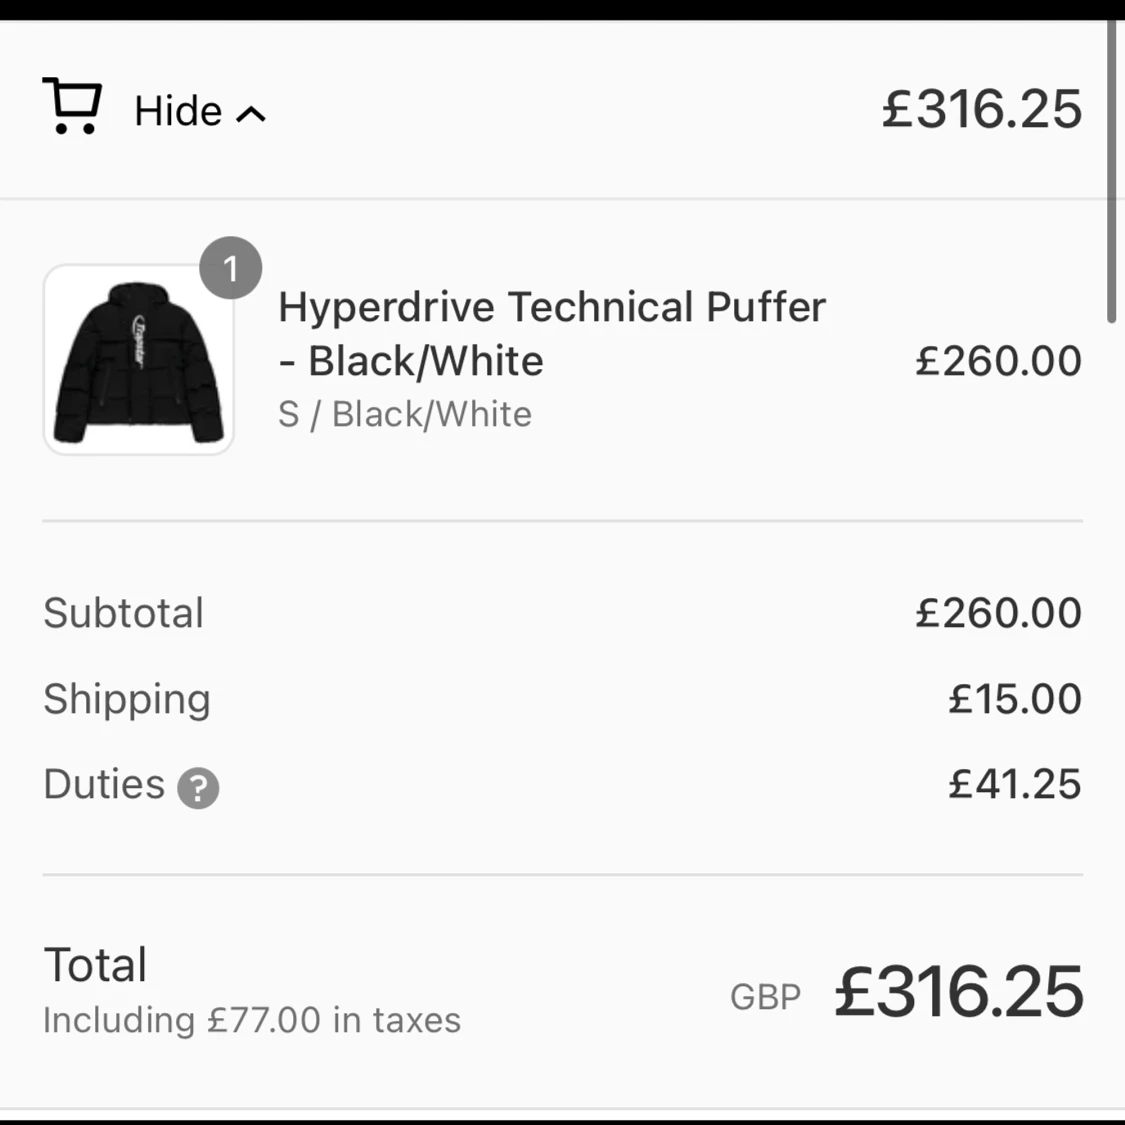Screen dimensions: 1125x1125
Task: Click the chevron icon next to Hide
Action: point(252,112)
